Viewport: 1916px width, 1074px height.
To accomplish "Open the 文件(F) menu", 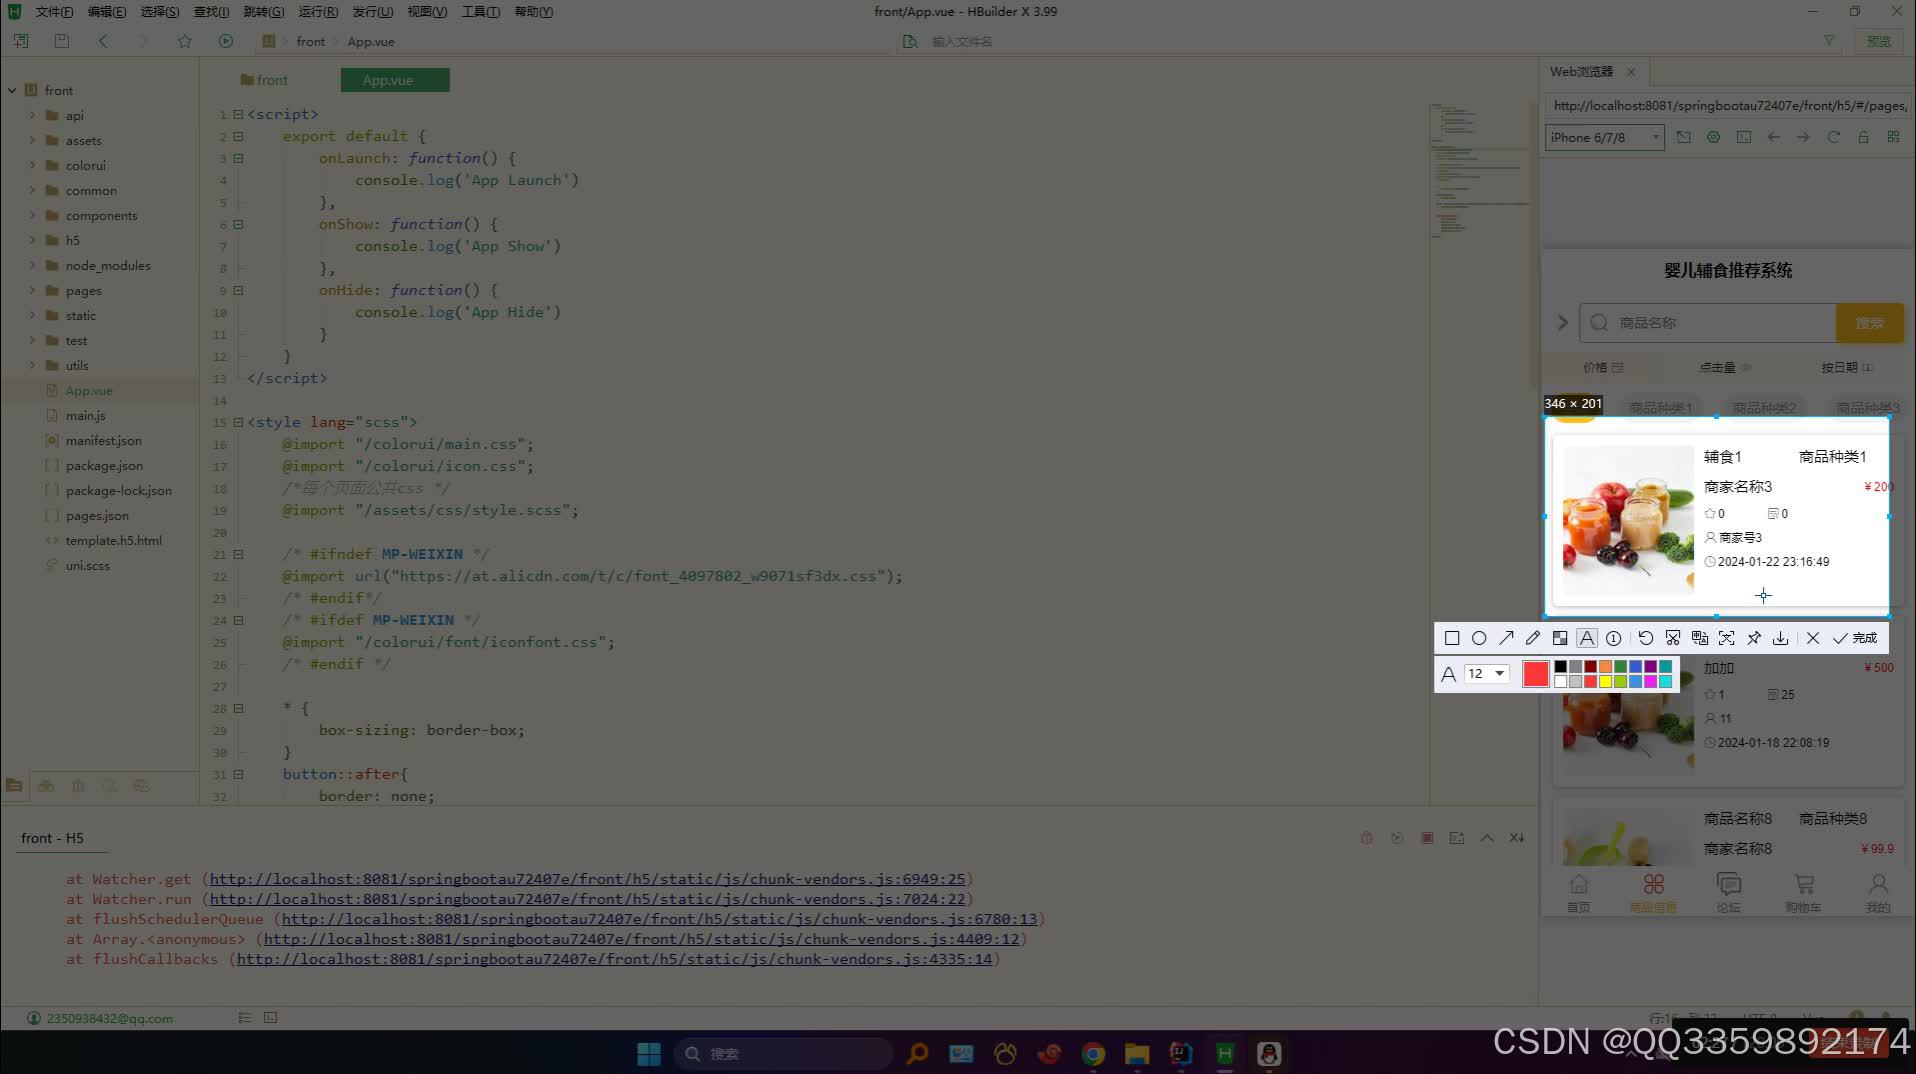I will point(54,12).
